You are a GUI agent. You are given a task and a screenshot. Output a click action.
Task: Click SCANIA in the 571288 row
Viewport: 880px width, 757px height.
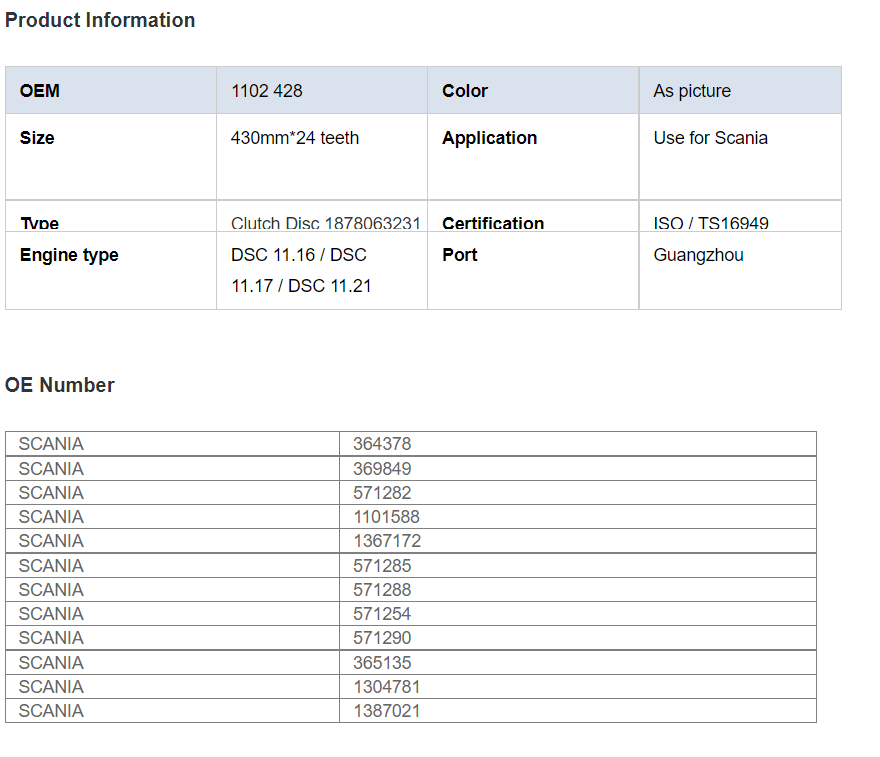51,590
